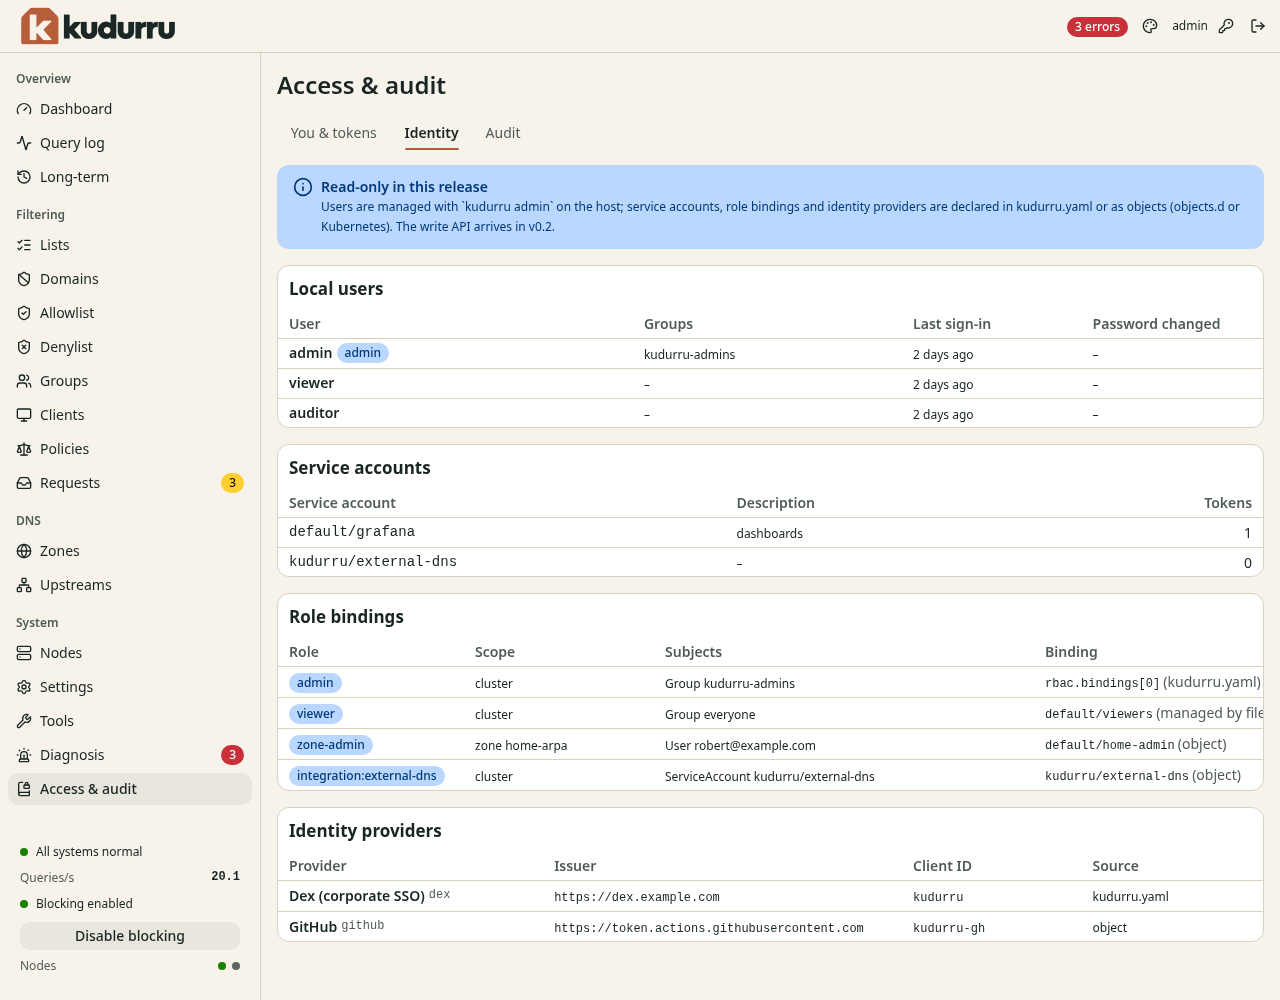Screen dimensions: 1280x1000
Task: Click the Denylist shield icon
Action: tap(24, 347)
